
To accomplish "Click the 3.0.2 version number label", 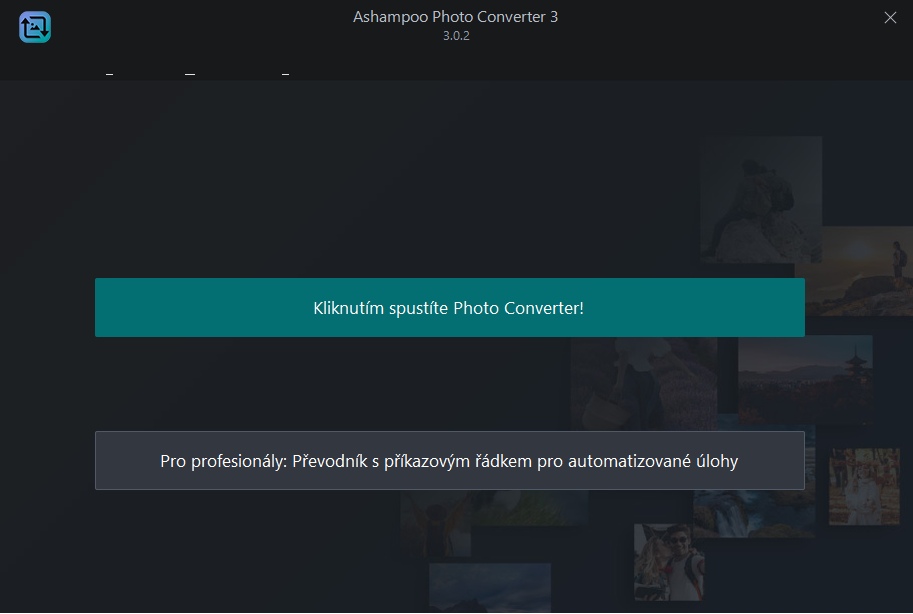I will 456,36.
